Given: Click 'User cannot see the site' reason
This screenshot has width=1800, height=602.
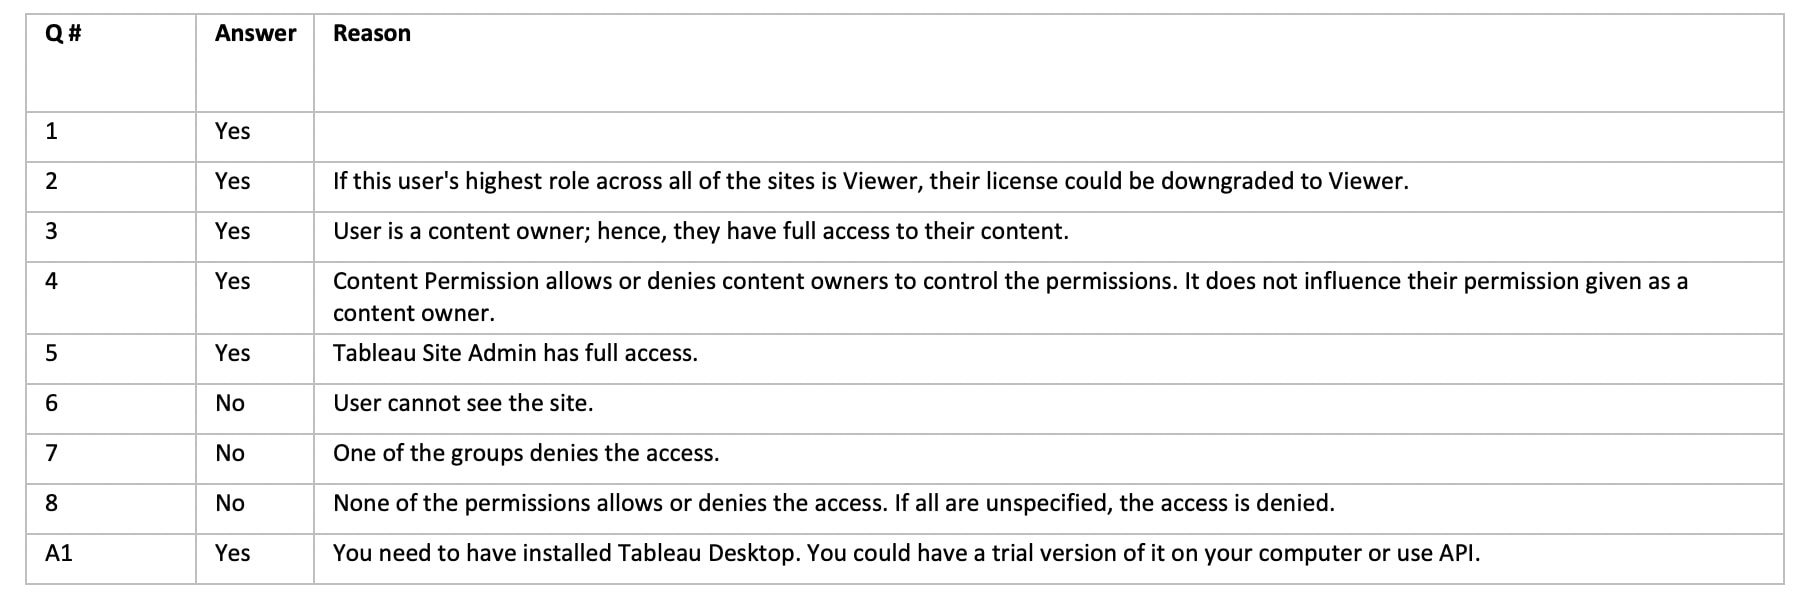Looking at the screenshot, I should [463, 403].
